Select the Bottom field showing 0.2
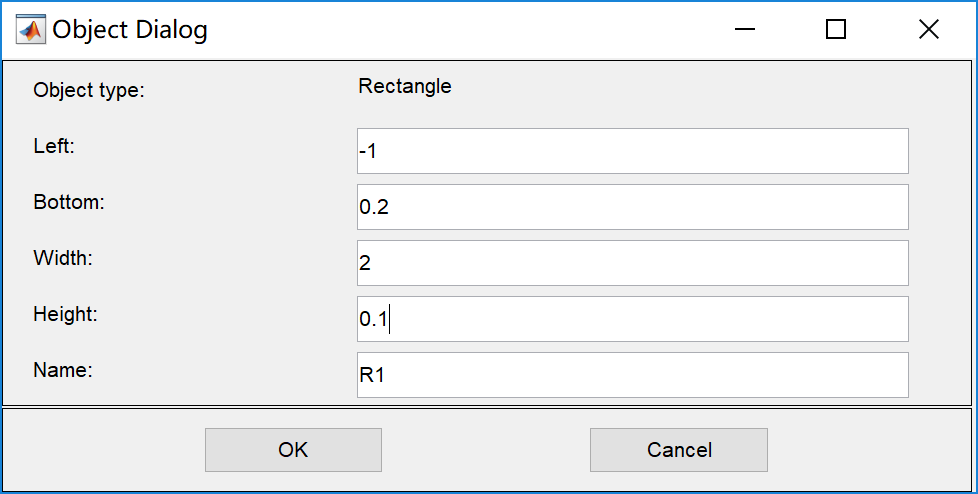This screenshot has height=494, width=978. pyautogui.click(x=632, y=207)
